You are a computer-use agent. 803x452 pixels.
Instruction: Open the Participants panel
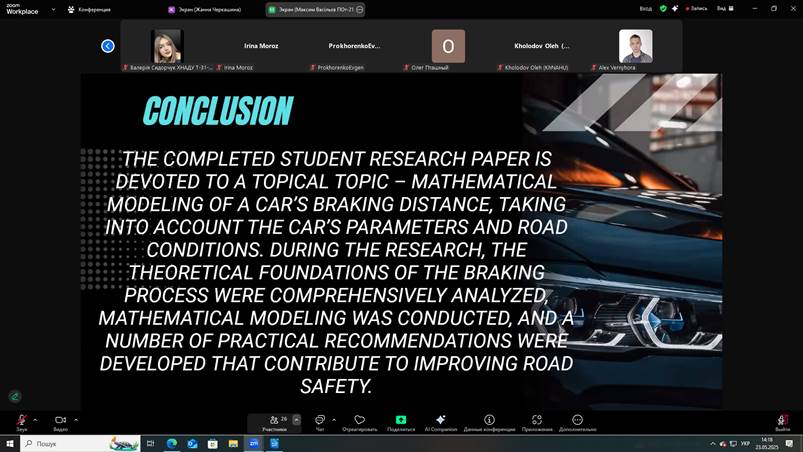[x=274, y=421]
